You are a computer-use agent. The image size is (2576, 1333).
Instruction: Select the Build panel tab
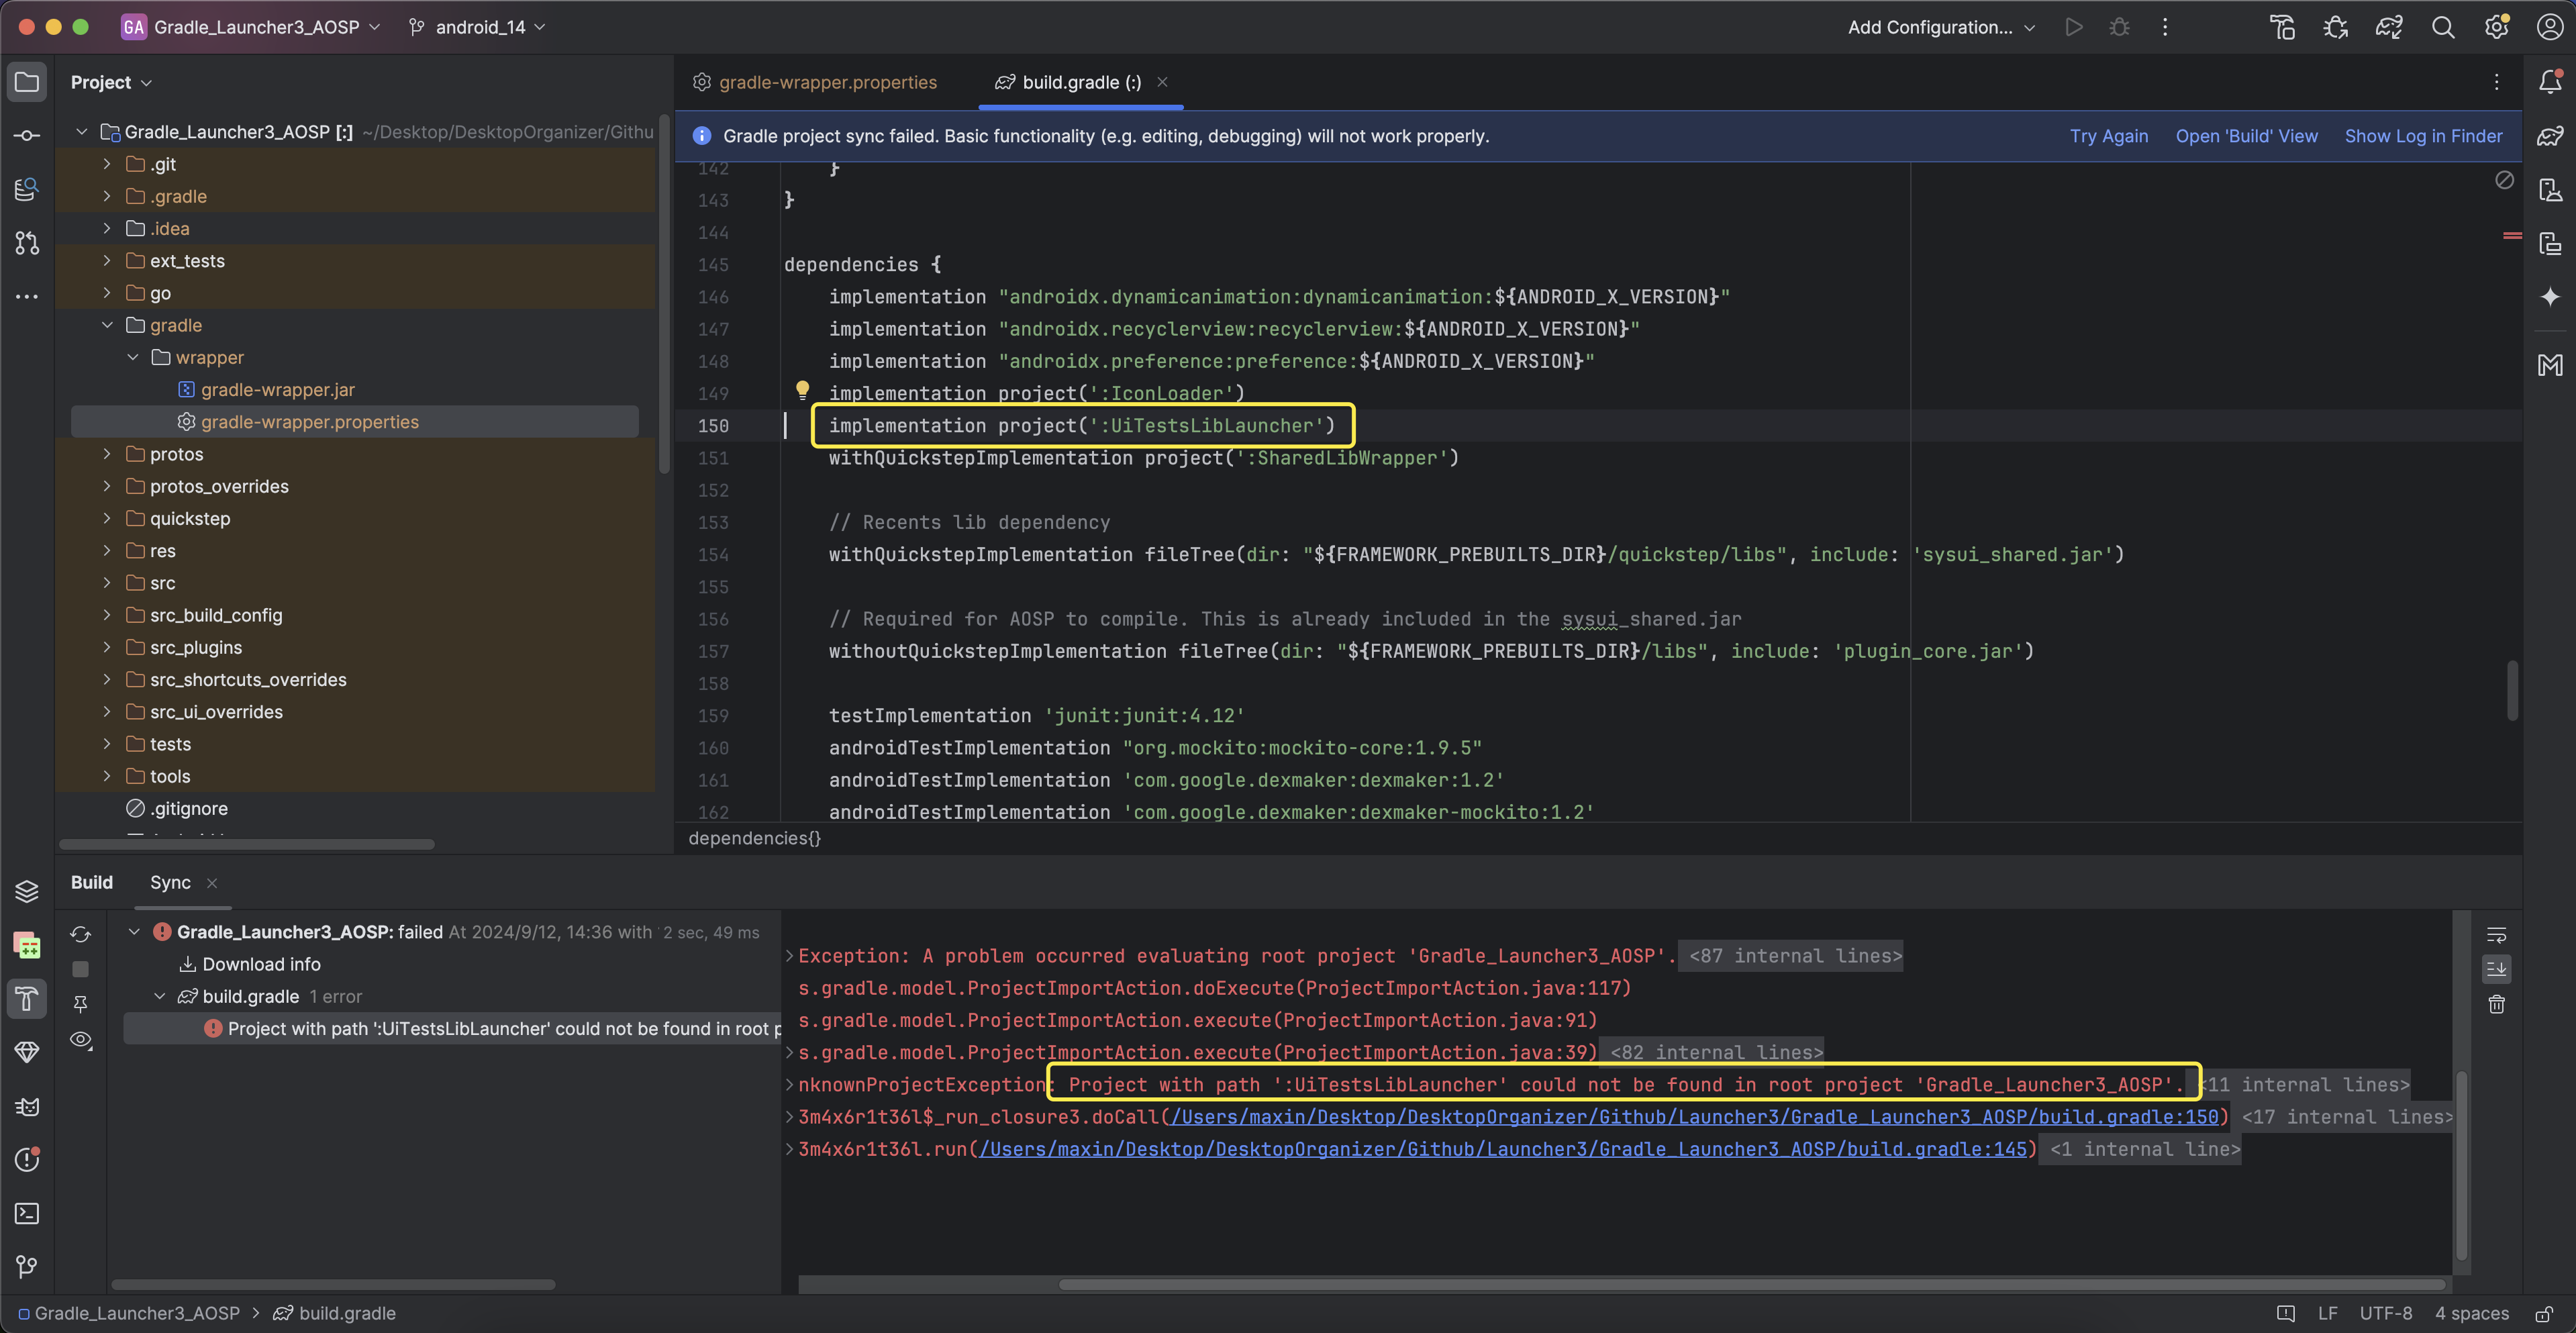click(x=91, y=882)
